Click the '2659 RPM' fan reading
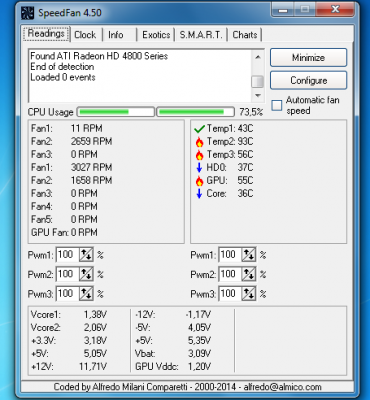The image size is (370, 400). (91, 142)
